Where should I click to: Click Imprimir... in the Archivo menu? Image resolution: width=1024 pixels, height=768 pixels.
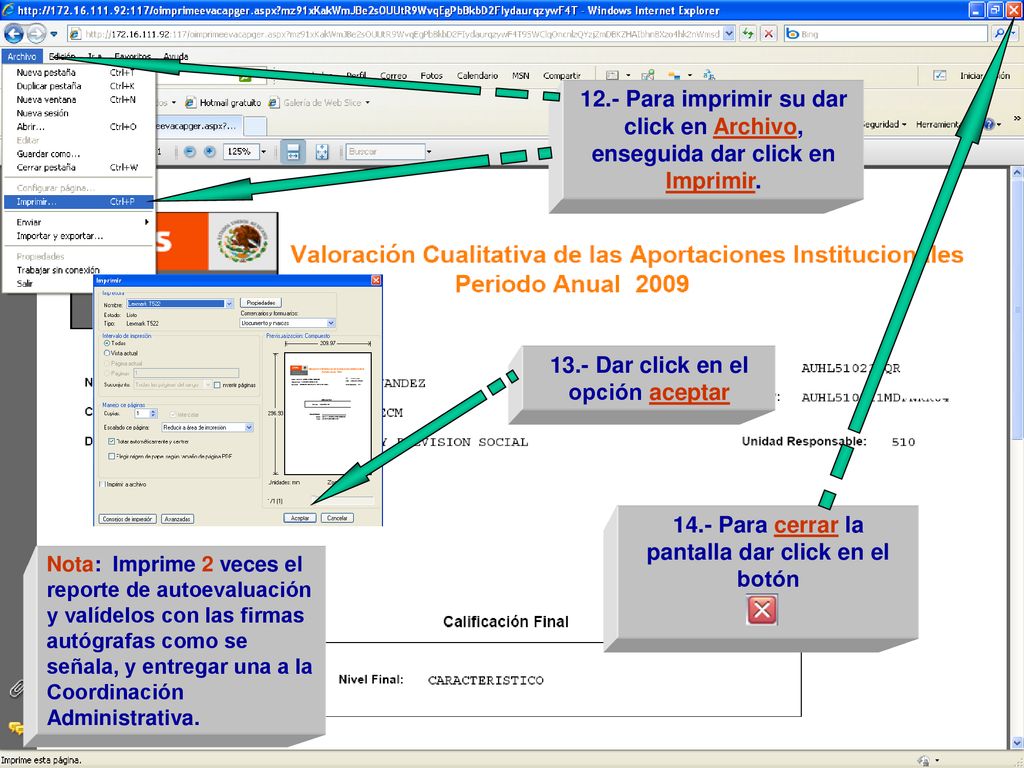pyautogui.click(x=78, y=202)
